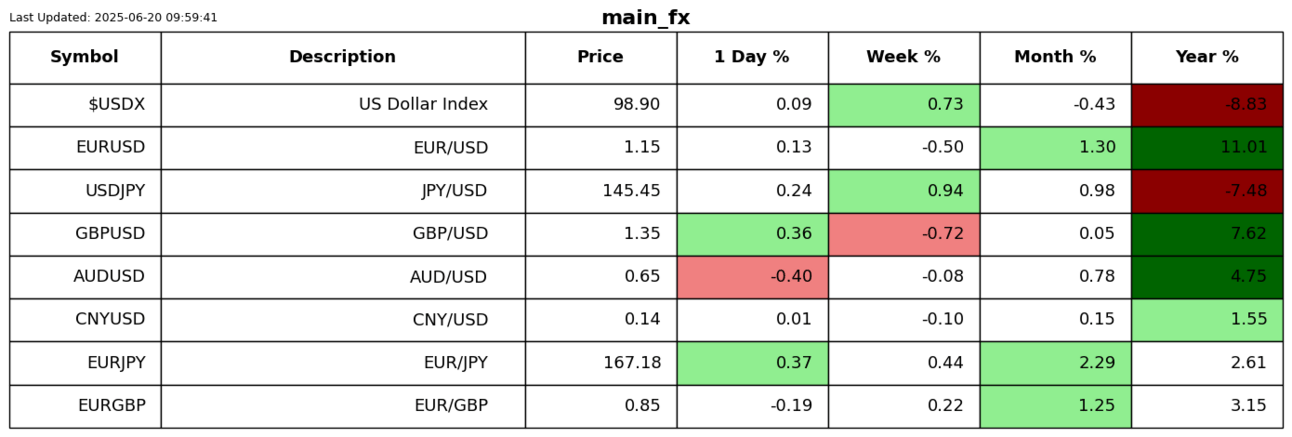This screenshot has height=437, width=1292.
Task: Click the red AUDUSD 1 Day % cell
Action: tap(752, 277)
